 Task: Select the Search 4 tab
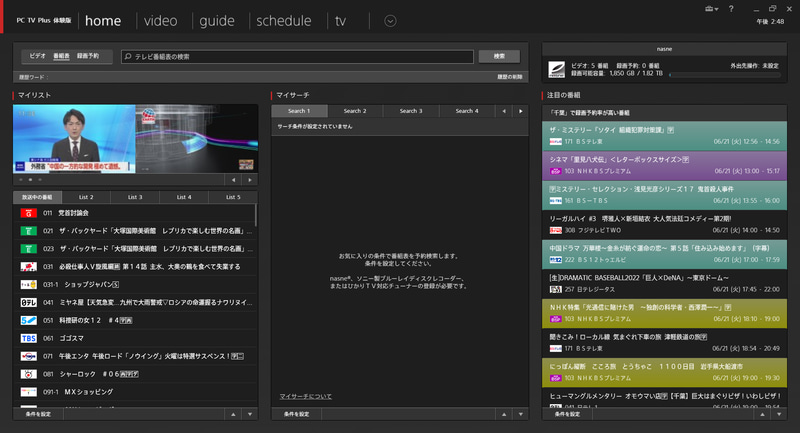(x=467, y=111)
